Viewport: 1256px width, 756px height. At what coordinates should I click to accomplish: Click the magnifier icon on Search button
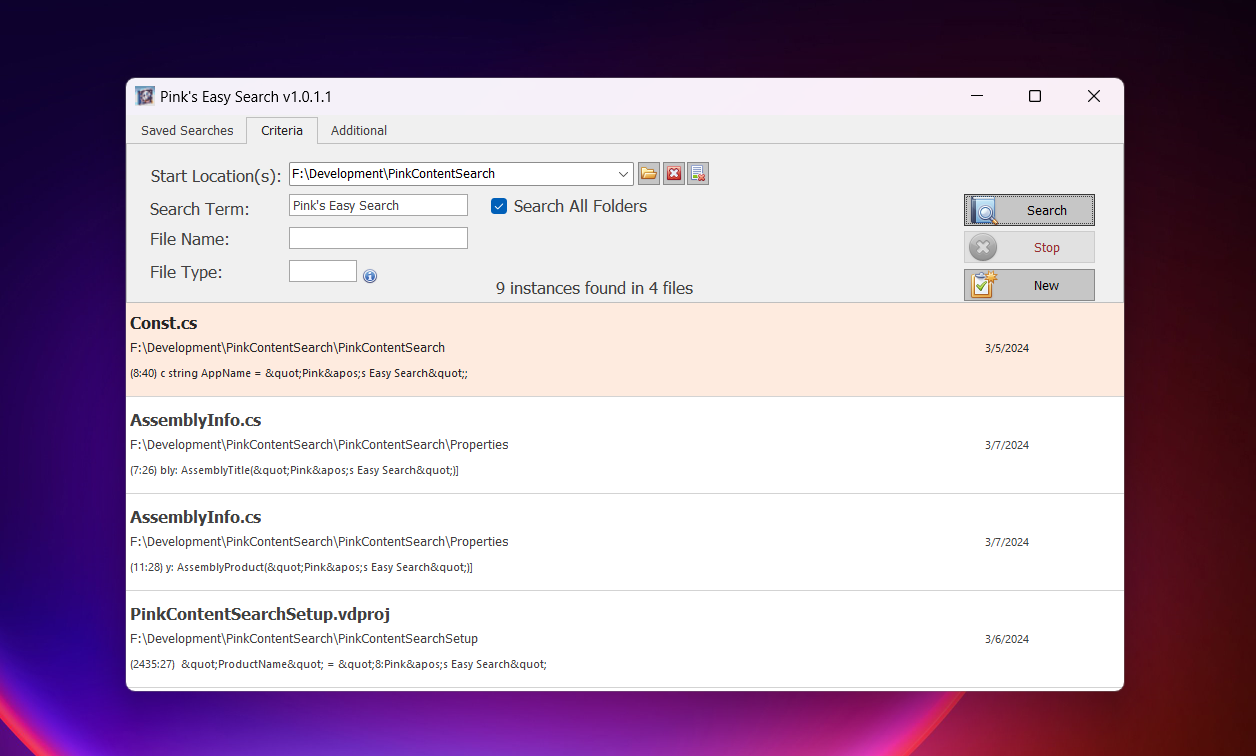[x=984, y=211]
